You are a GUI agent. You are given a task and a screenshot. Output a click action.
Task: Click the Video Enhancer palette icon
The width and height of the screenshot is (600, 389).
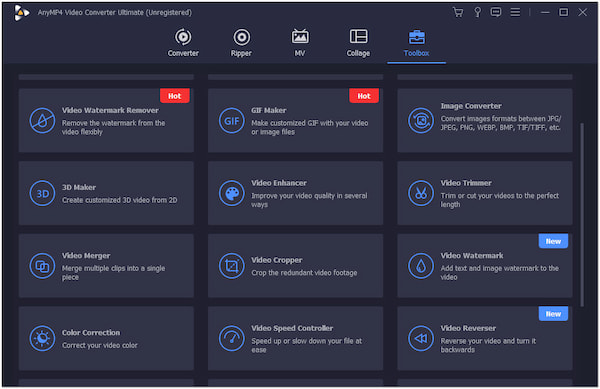[232, 193]
